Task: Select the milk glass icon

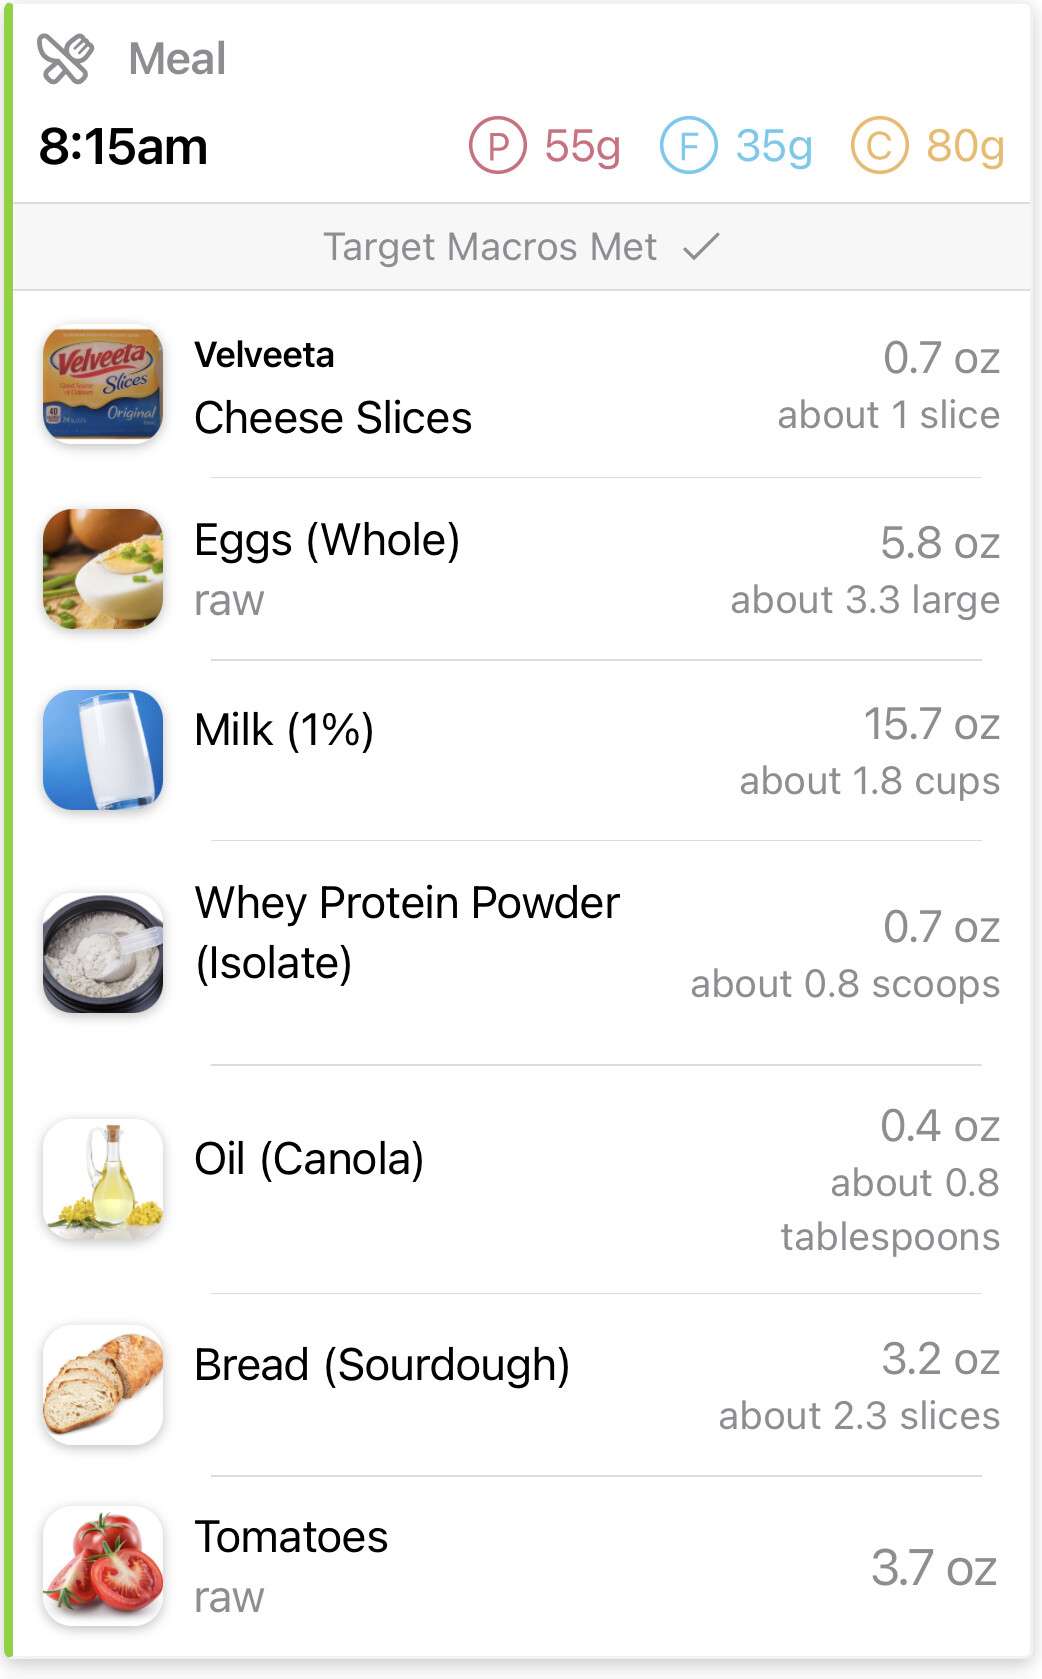Action: [103, 749]
